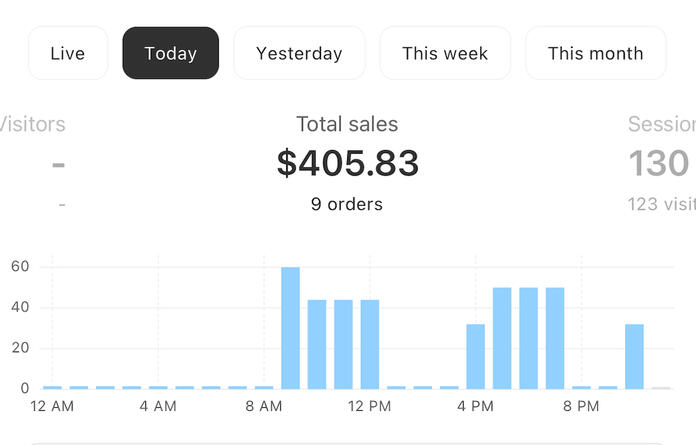This screenshot has width=696, height=445.
Task: Tap the Total sales heading
Action: (347, 125)
